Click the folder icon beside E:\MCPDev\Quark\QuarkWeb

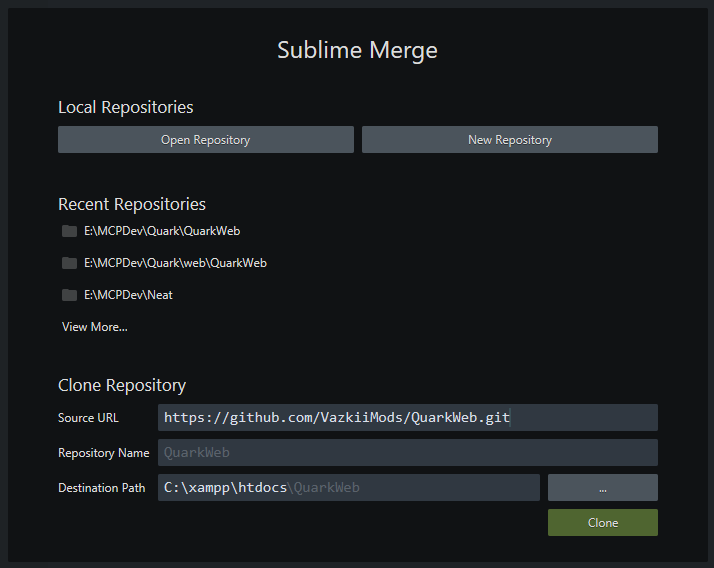point(69,231)
